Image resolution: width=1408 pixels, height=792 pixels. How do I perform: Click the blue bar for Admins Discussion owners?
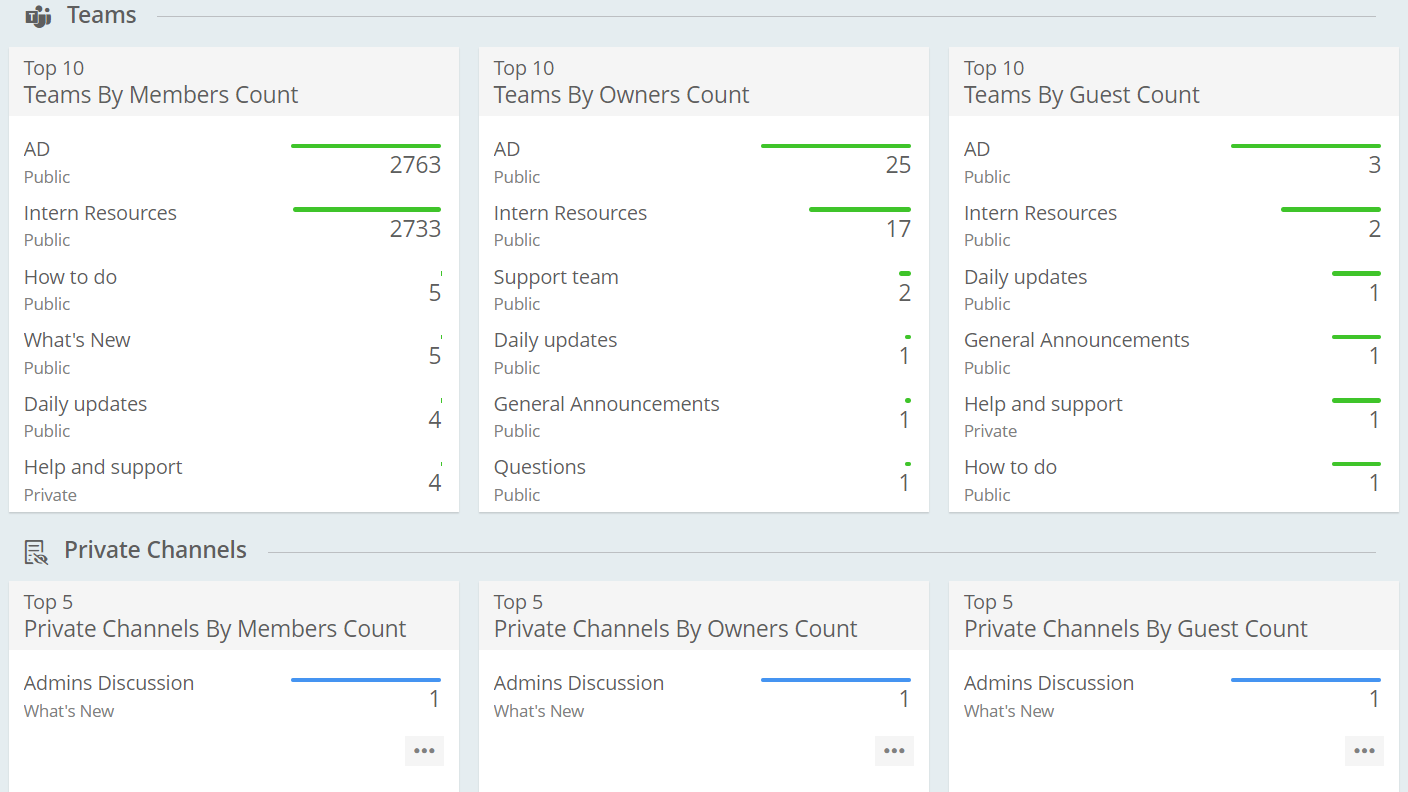point(835,678)
